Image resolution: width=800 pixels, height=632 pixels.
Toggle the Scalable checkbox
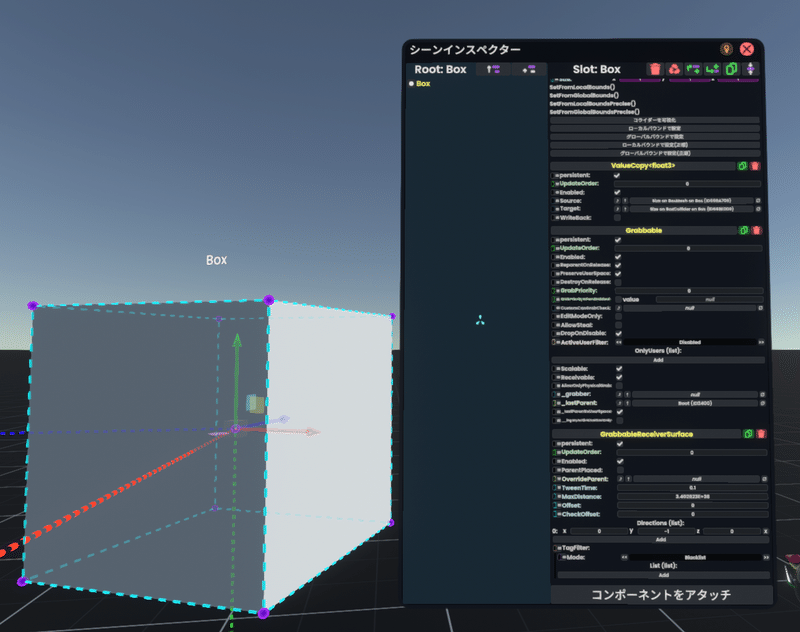point(619,369)
